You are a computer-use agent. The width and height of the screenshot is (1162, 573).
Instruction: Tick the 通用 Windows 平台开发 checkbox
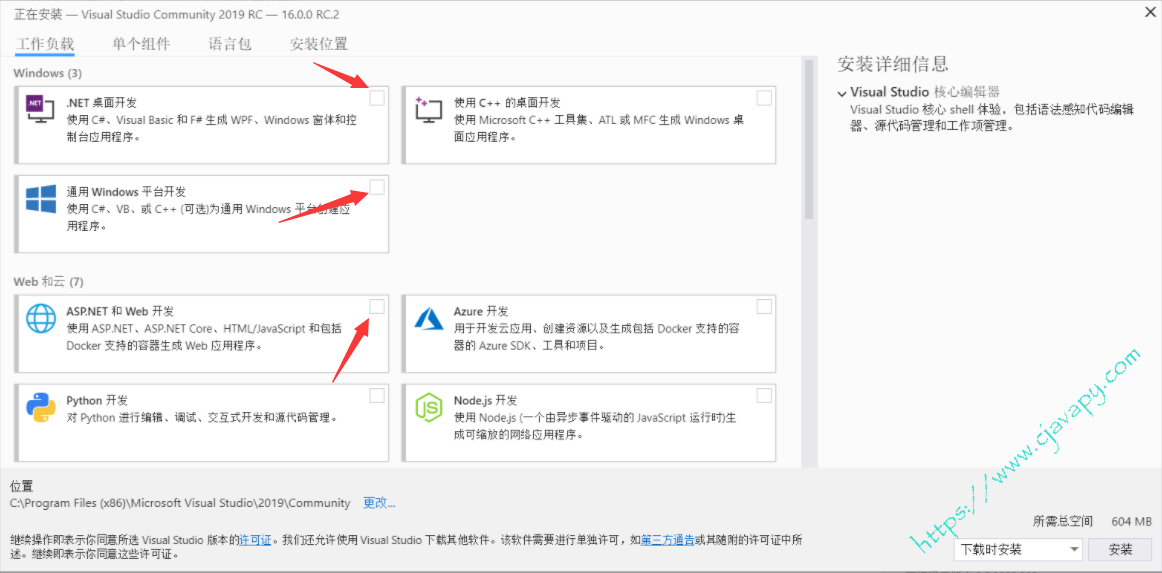coord(376,188)
